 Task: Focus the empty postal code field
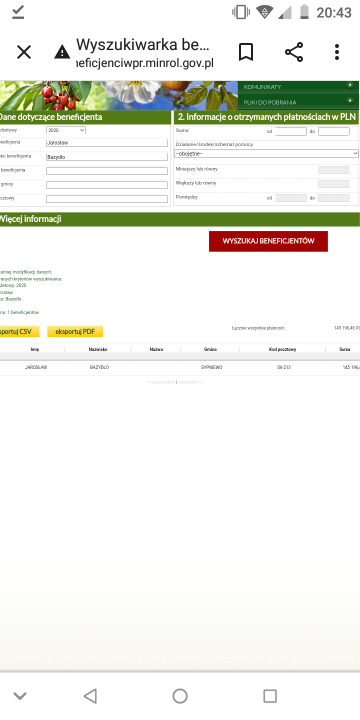[x=107, y=199]
